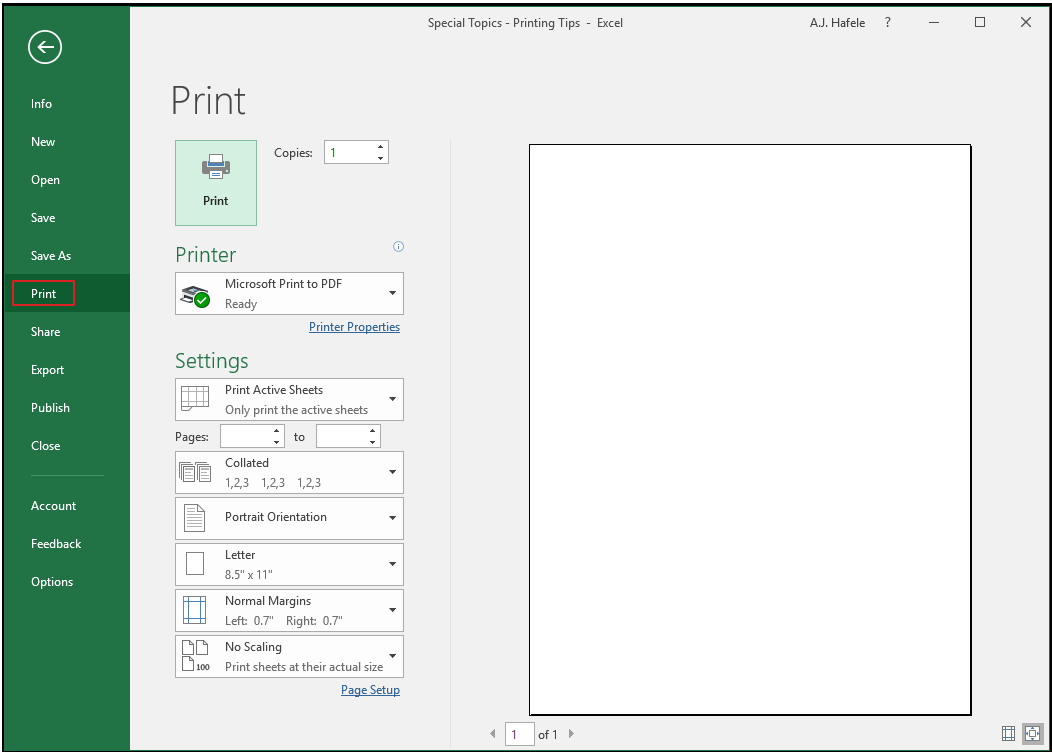Click Show Margins icon at bottom right
Screen dimensions: 1052x752
pos(1008,734)
